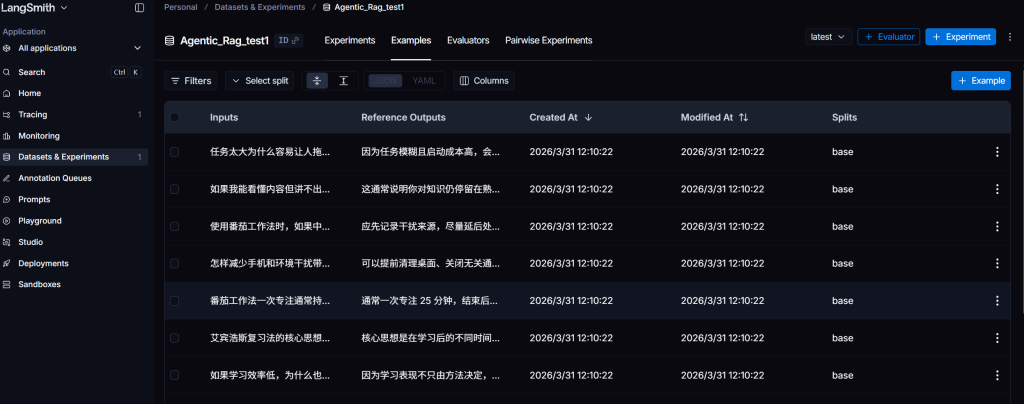Screen dimensions: 1024x404
Task: Open row menu for 任务太大为什么 example
Action: [x=997, y=152]
